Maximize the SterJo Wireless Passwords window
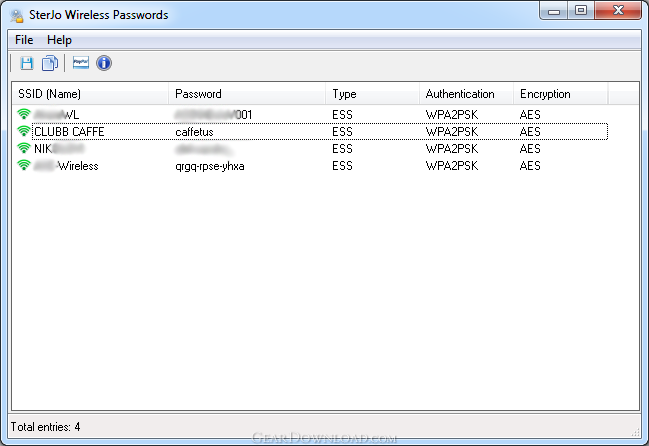Image resolution: width=649 pixels, height=446 pixels. click(x=581, y=11)
